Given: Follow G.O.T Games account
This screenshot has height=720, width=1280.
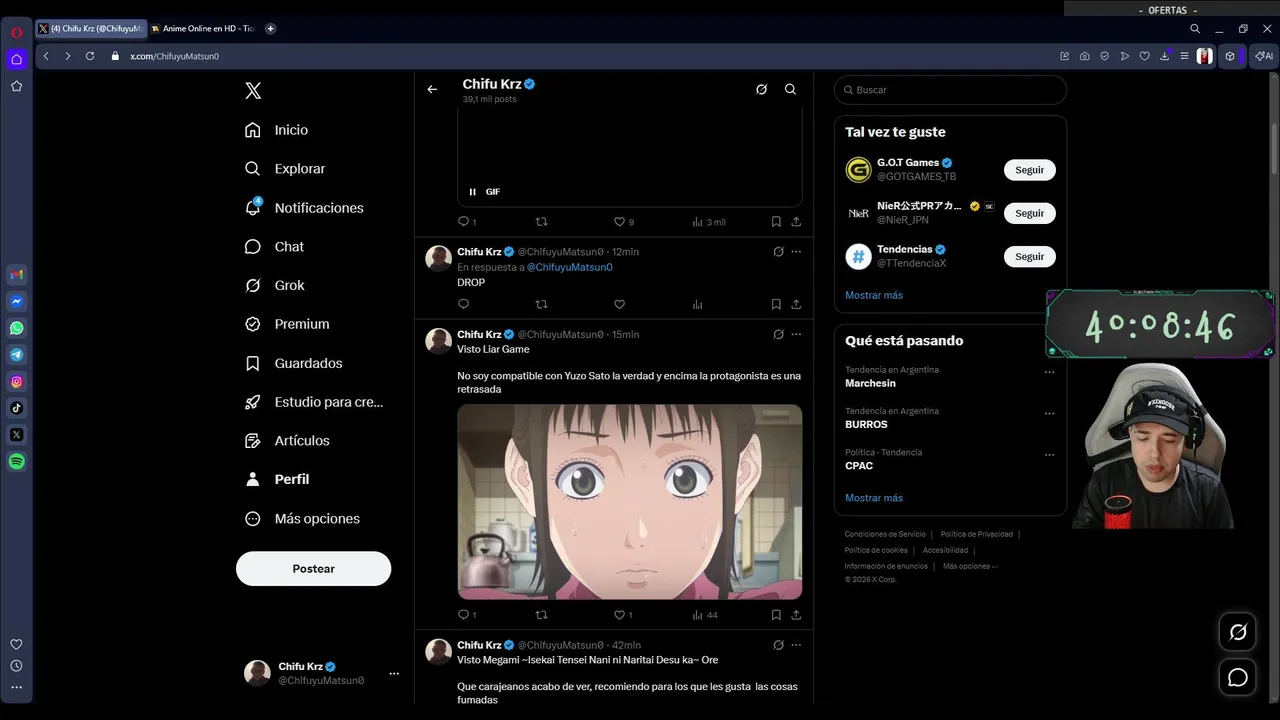Looking at the screenshot, I should tap(1029, 170).
